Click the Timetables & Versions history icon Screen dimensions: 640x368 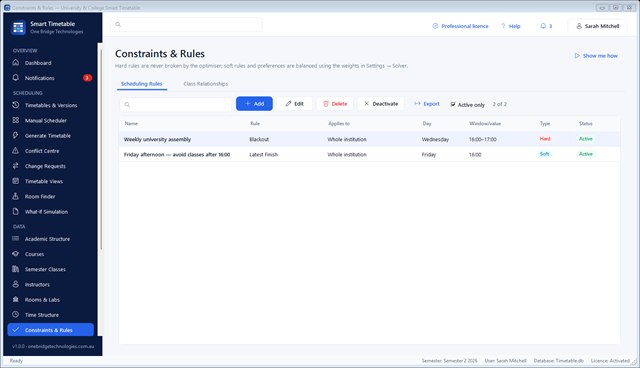coord(16,105)
